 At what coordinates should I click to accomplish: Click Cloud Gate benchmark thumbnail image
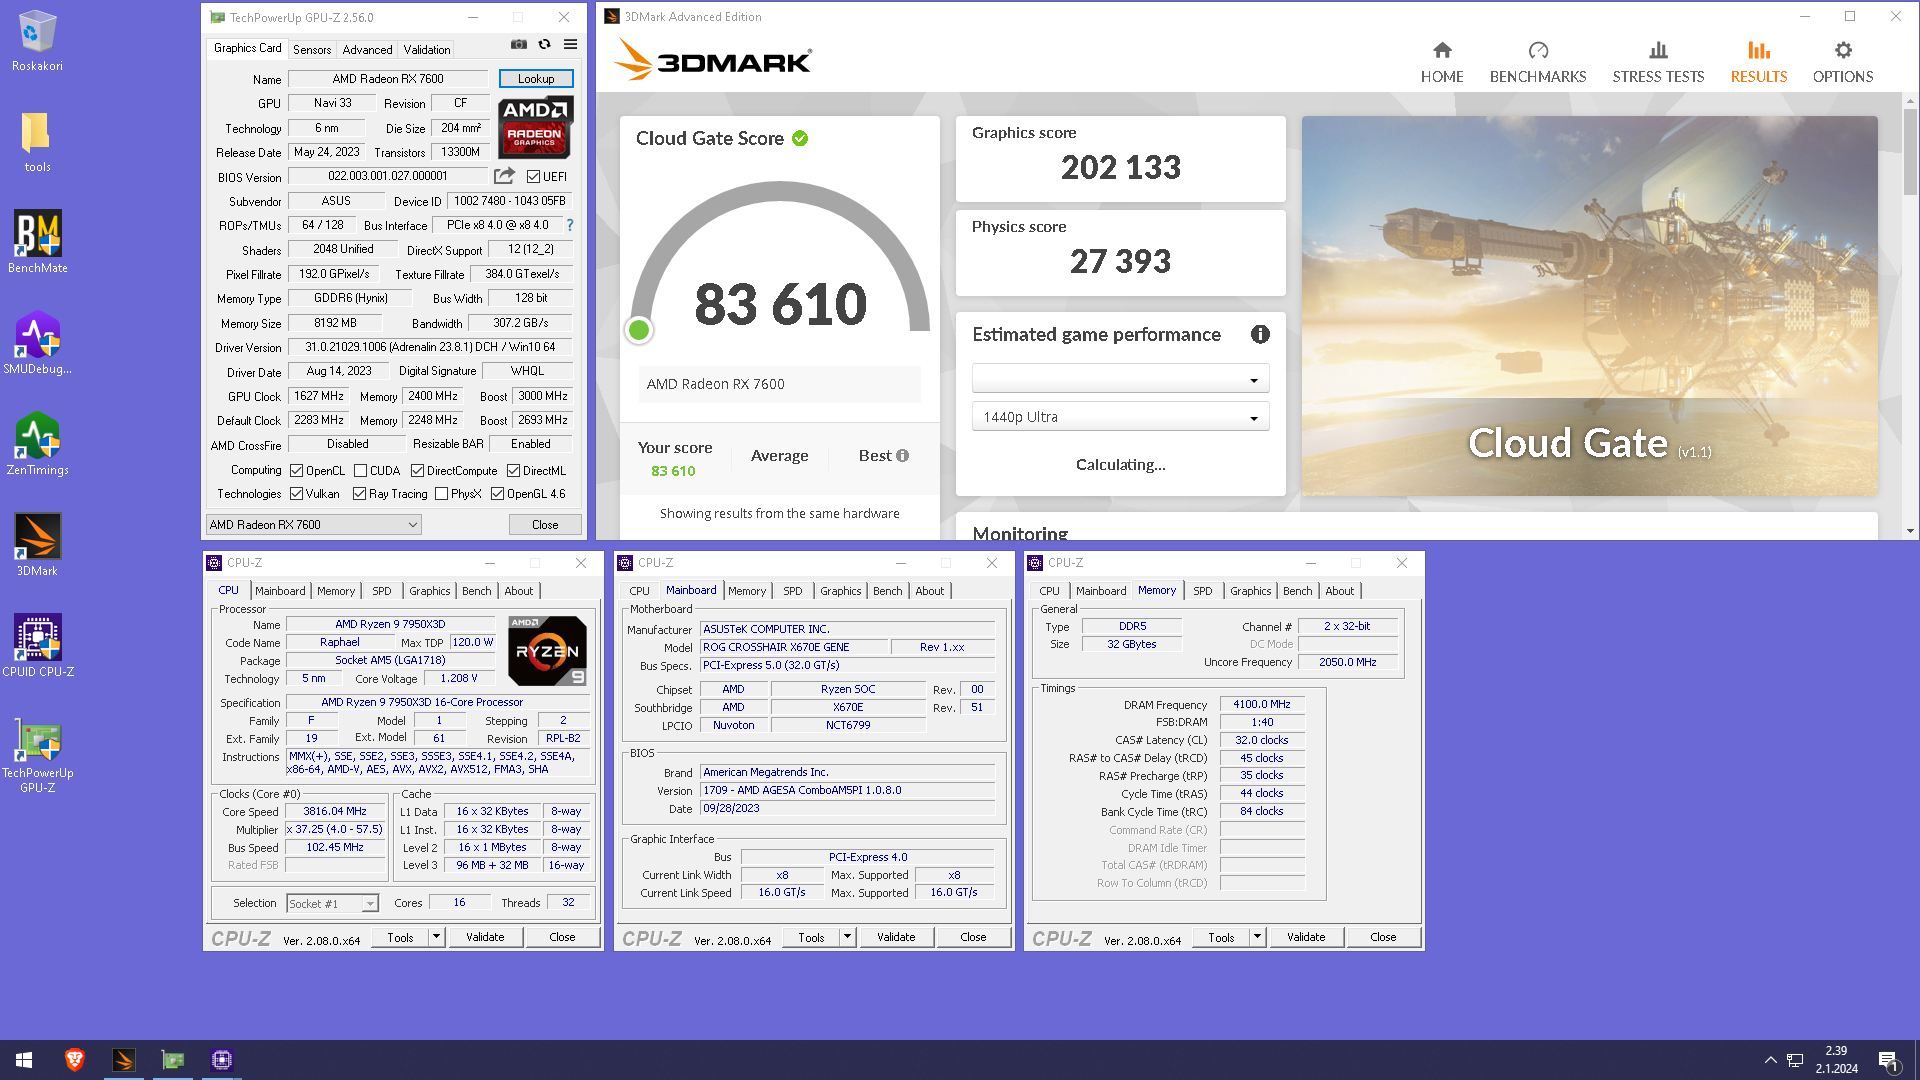coord(1589,305)
